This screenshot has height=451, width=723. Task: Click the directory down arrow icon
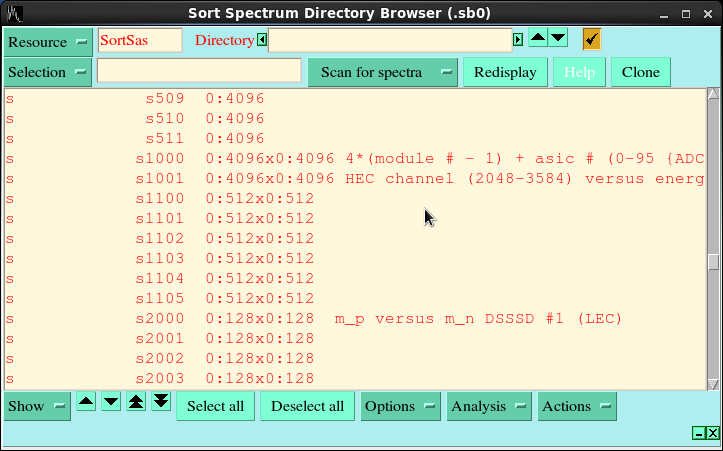[558, 38]
